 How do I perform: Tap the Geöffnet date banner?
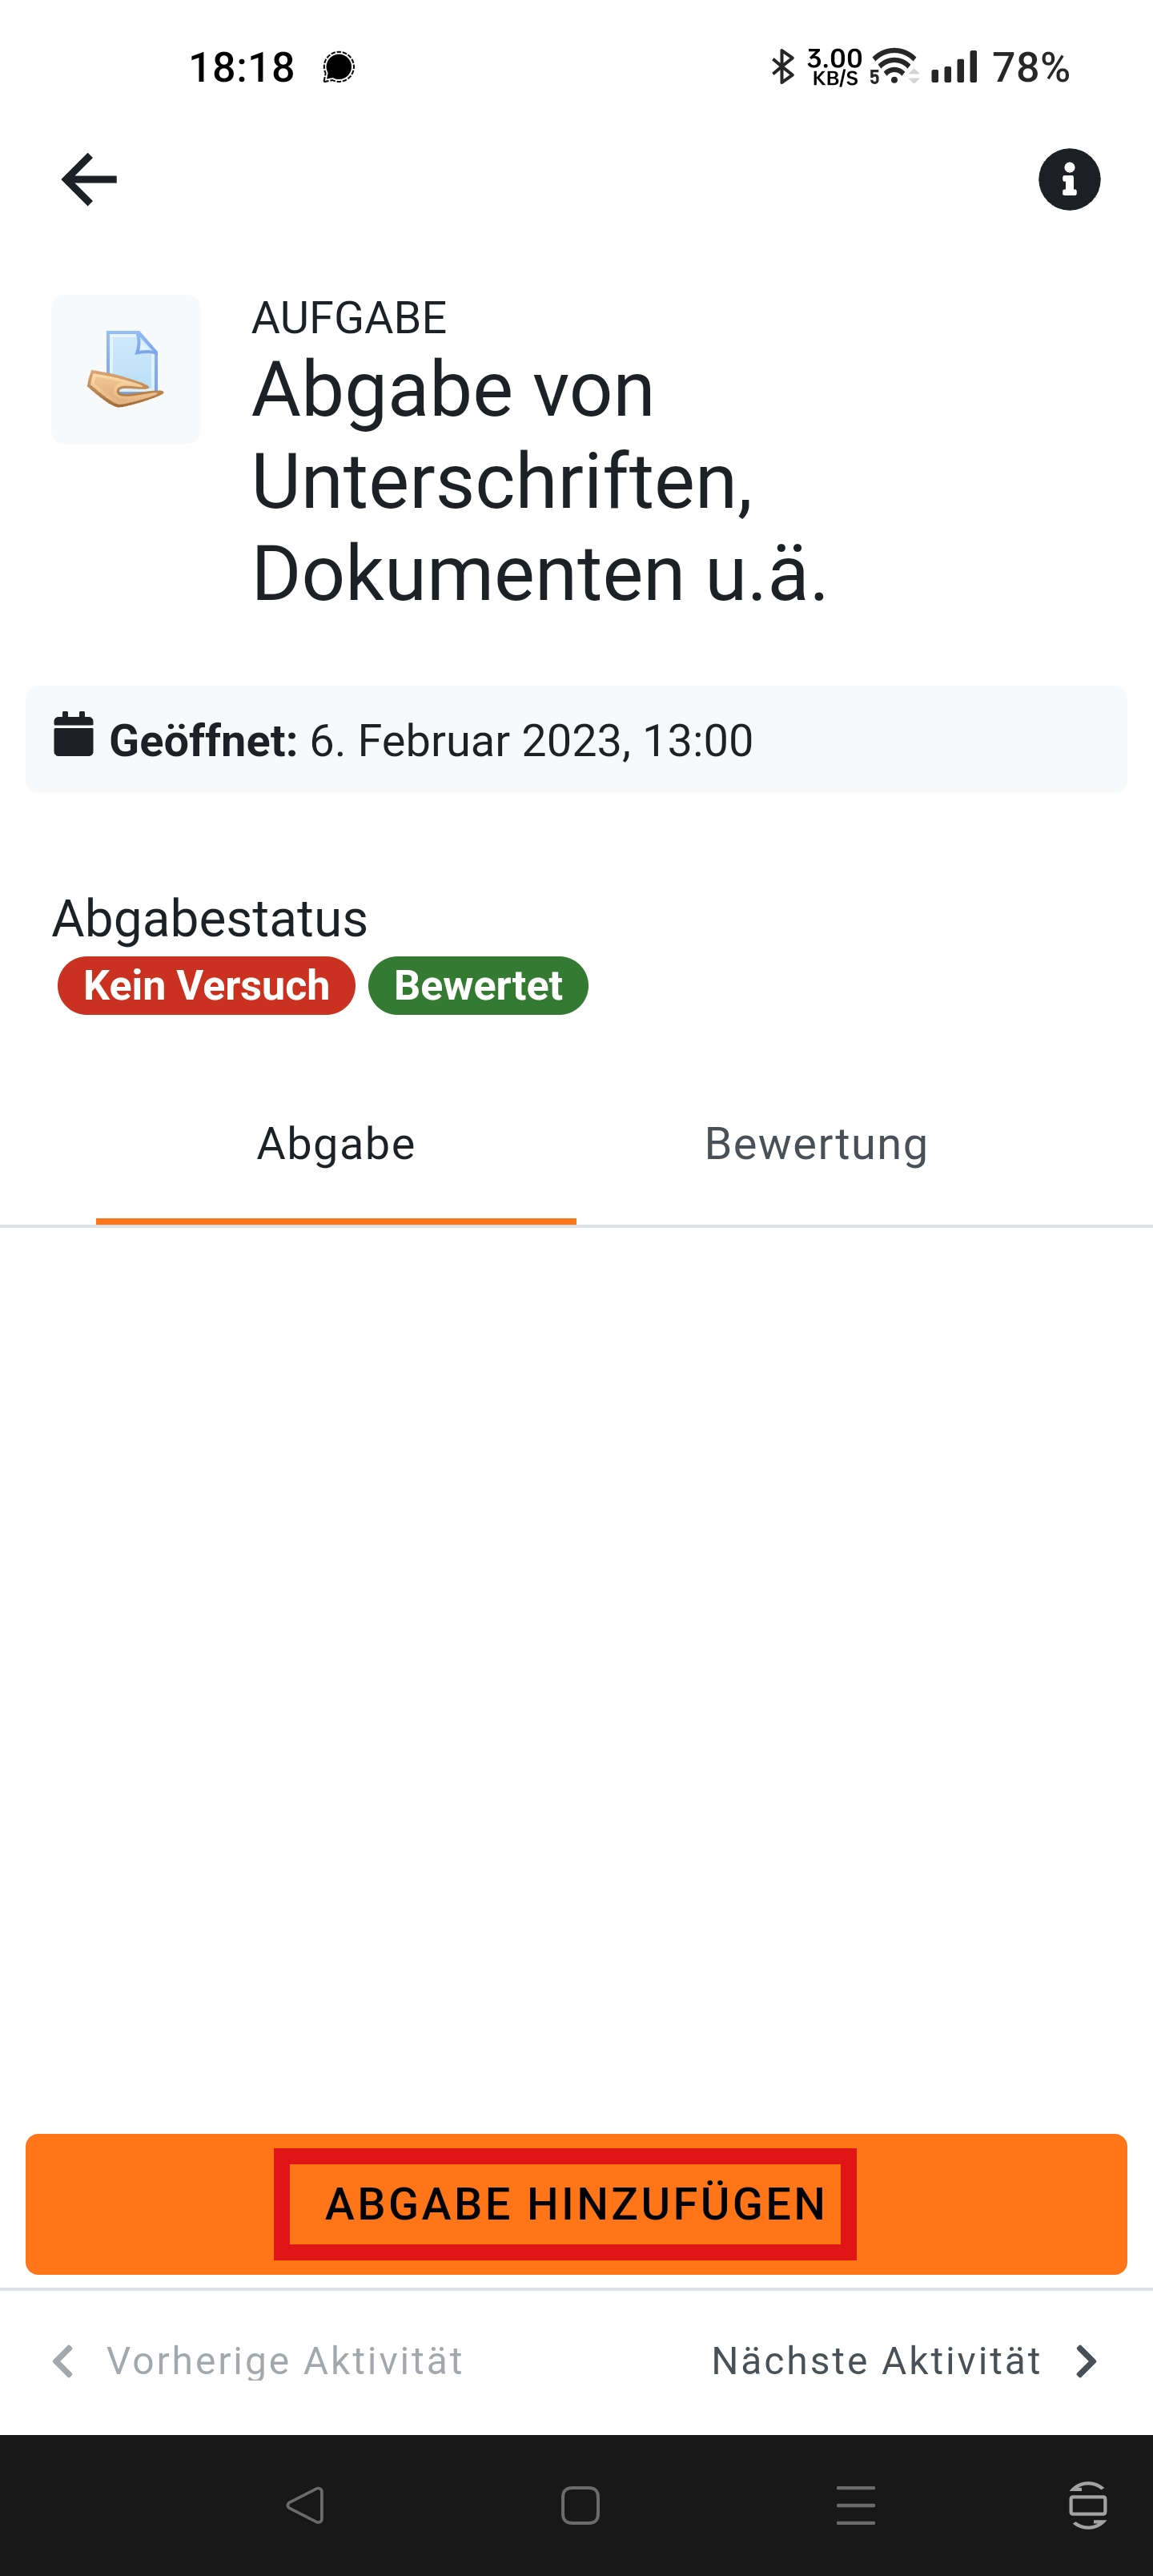(x=576, y=739)
